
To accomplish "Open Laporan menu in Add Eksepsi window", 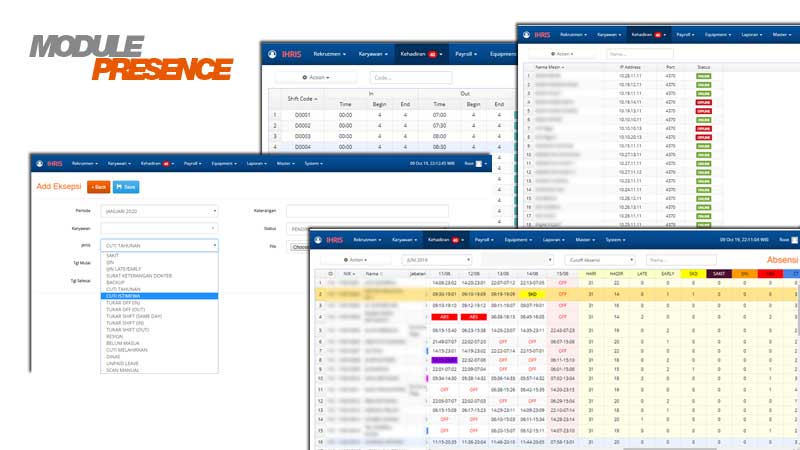I will (257, 164).
